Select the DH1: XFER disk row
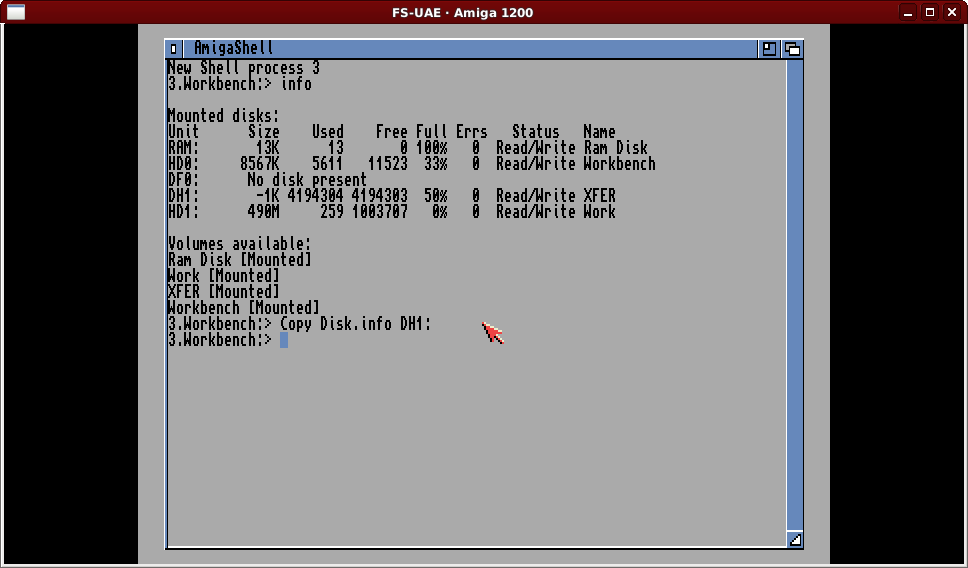Viewport: 968px width, 568px height. [x=391, y=196]
